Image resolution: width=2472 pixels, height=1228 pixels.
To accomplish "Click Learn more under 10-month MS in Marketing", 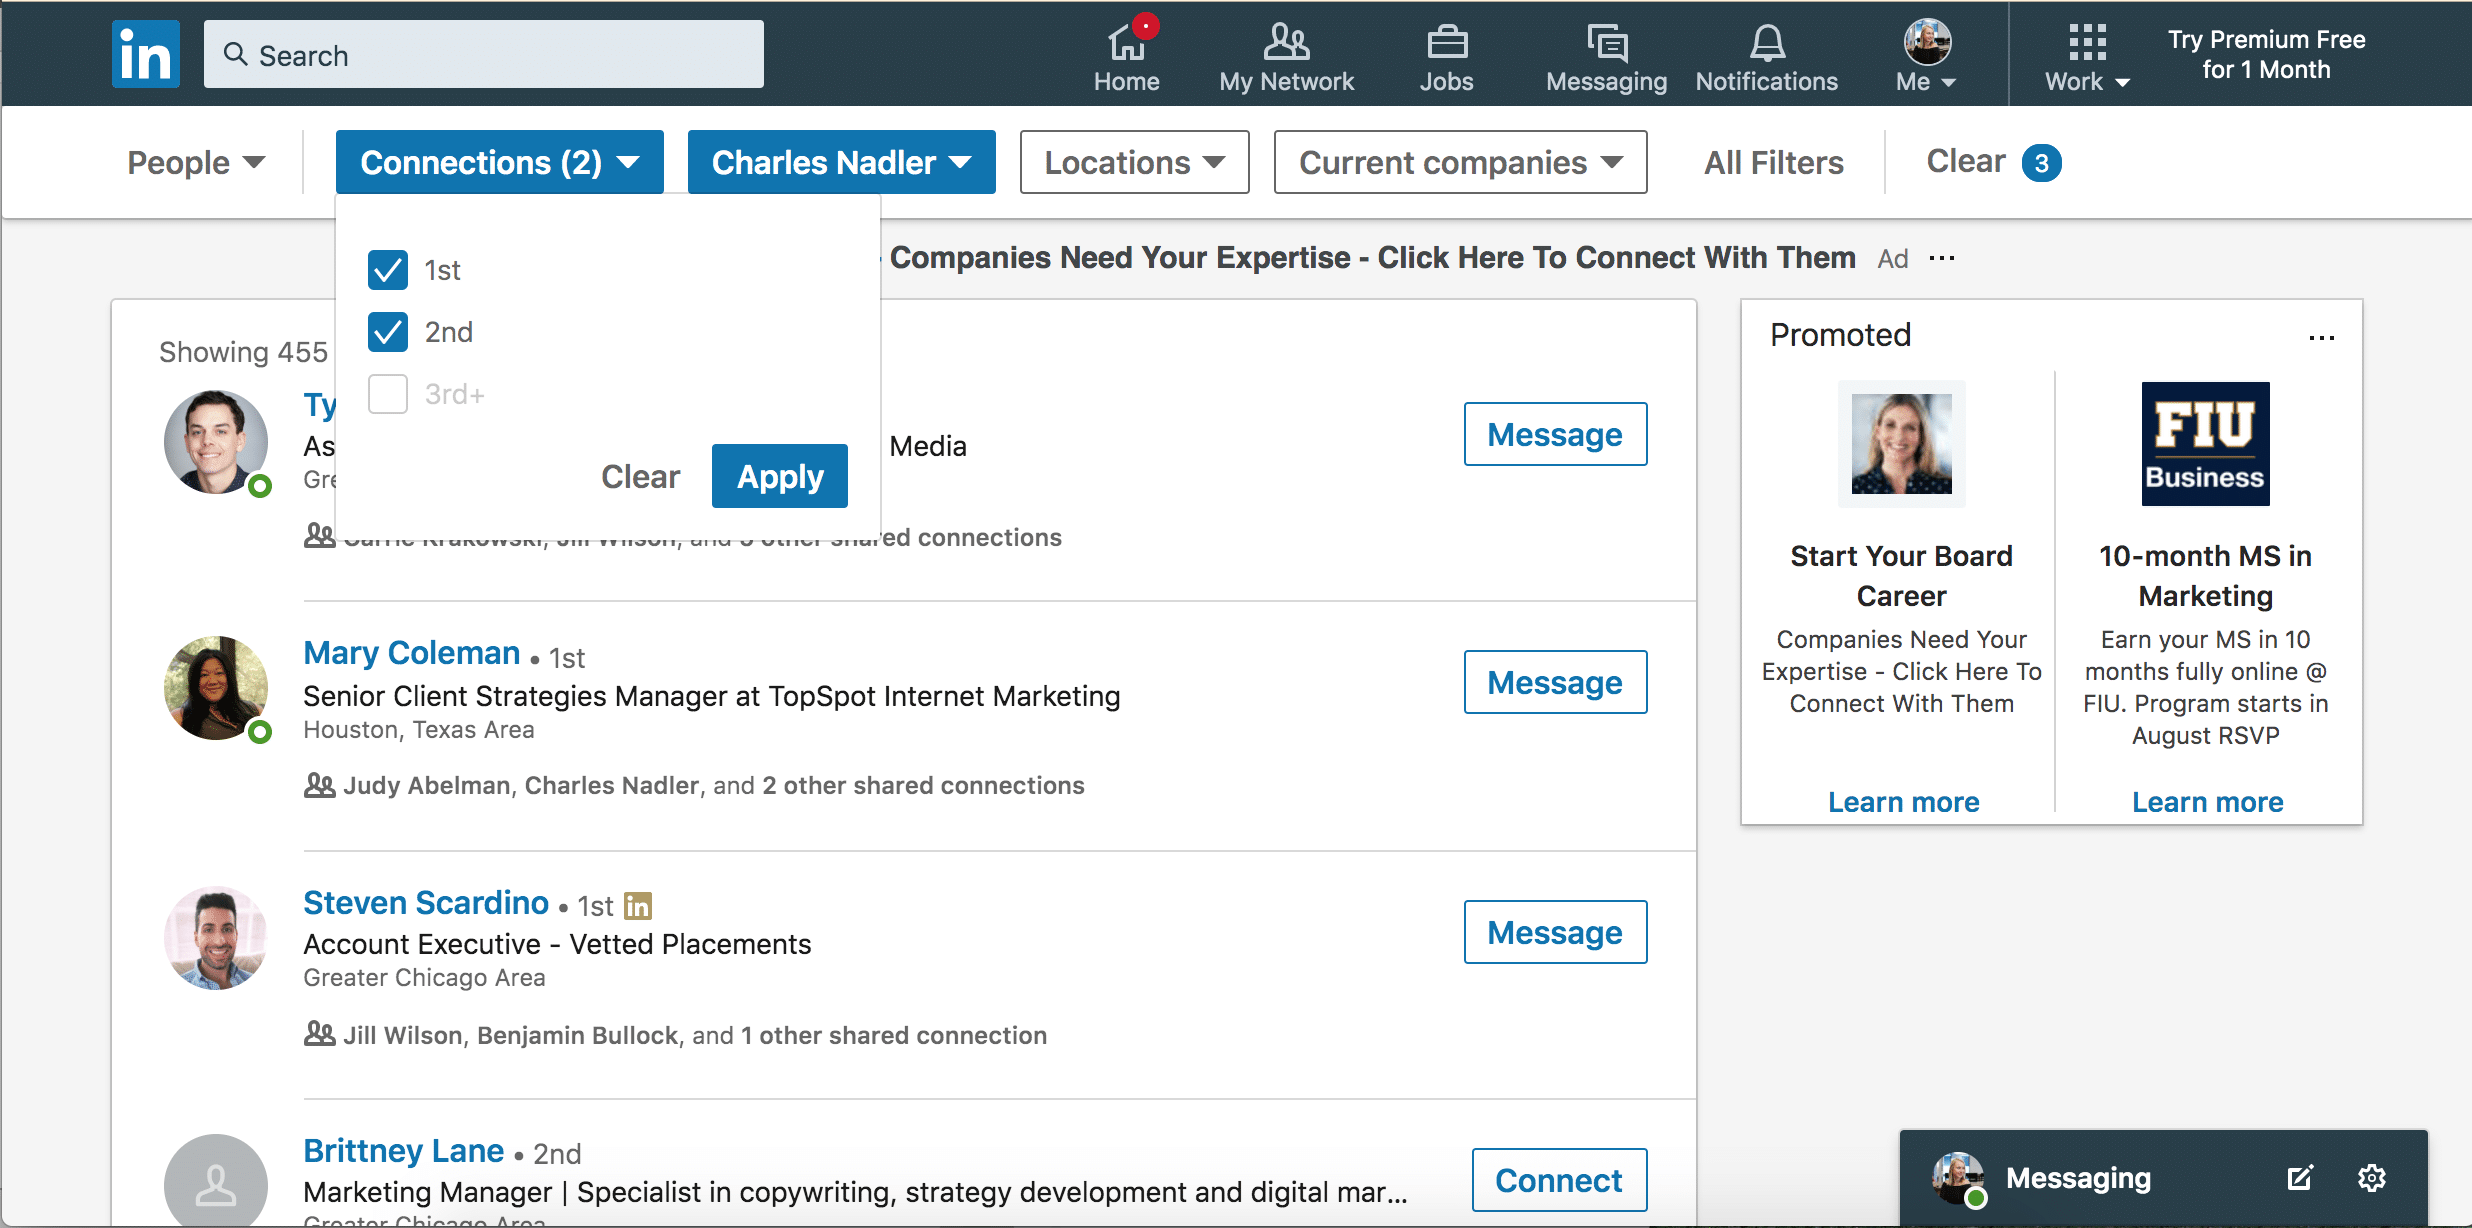I will (x=2208, y=802).
